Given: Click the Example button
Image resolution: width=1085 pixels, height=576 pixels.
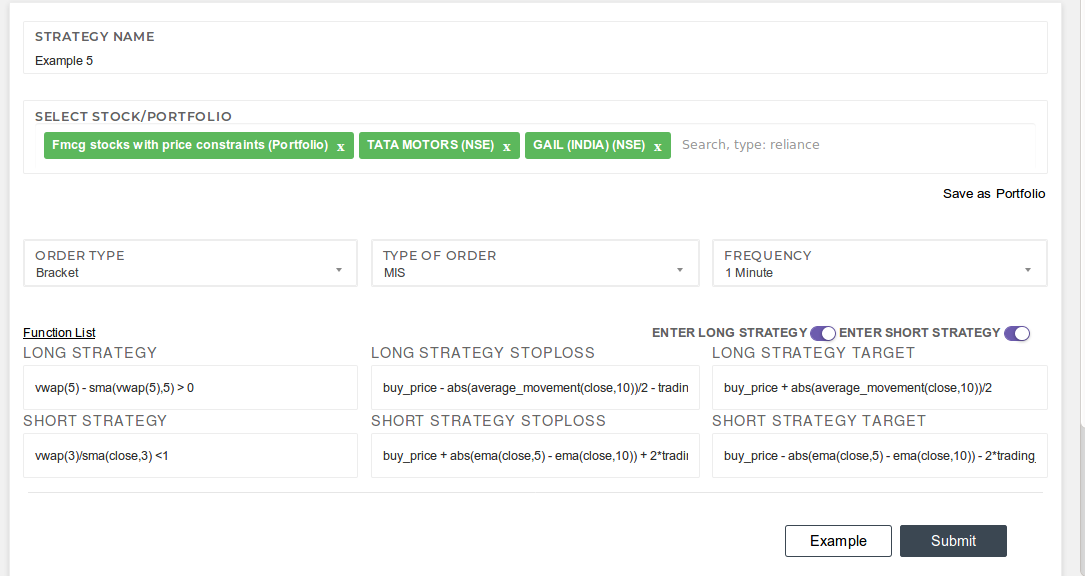Looking at the screenshot, I should click(x=838, y=540).
